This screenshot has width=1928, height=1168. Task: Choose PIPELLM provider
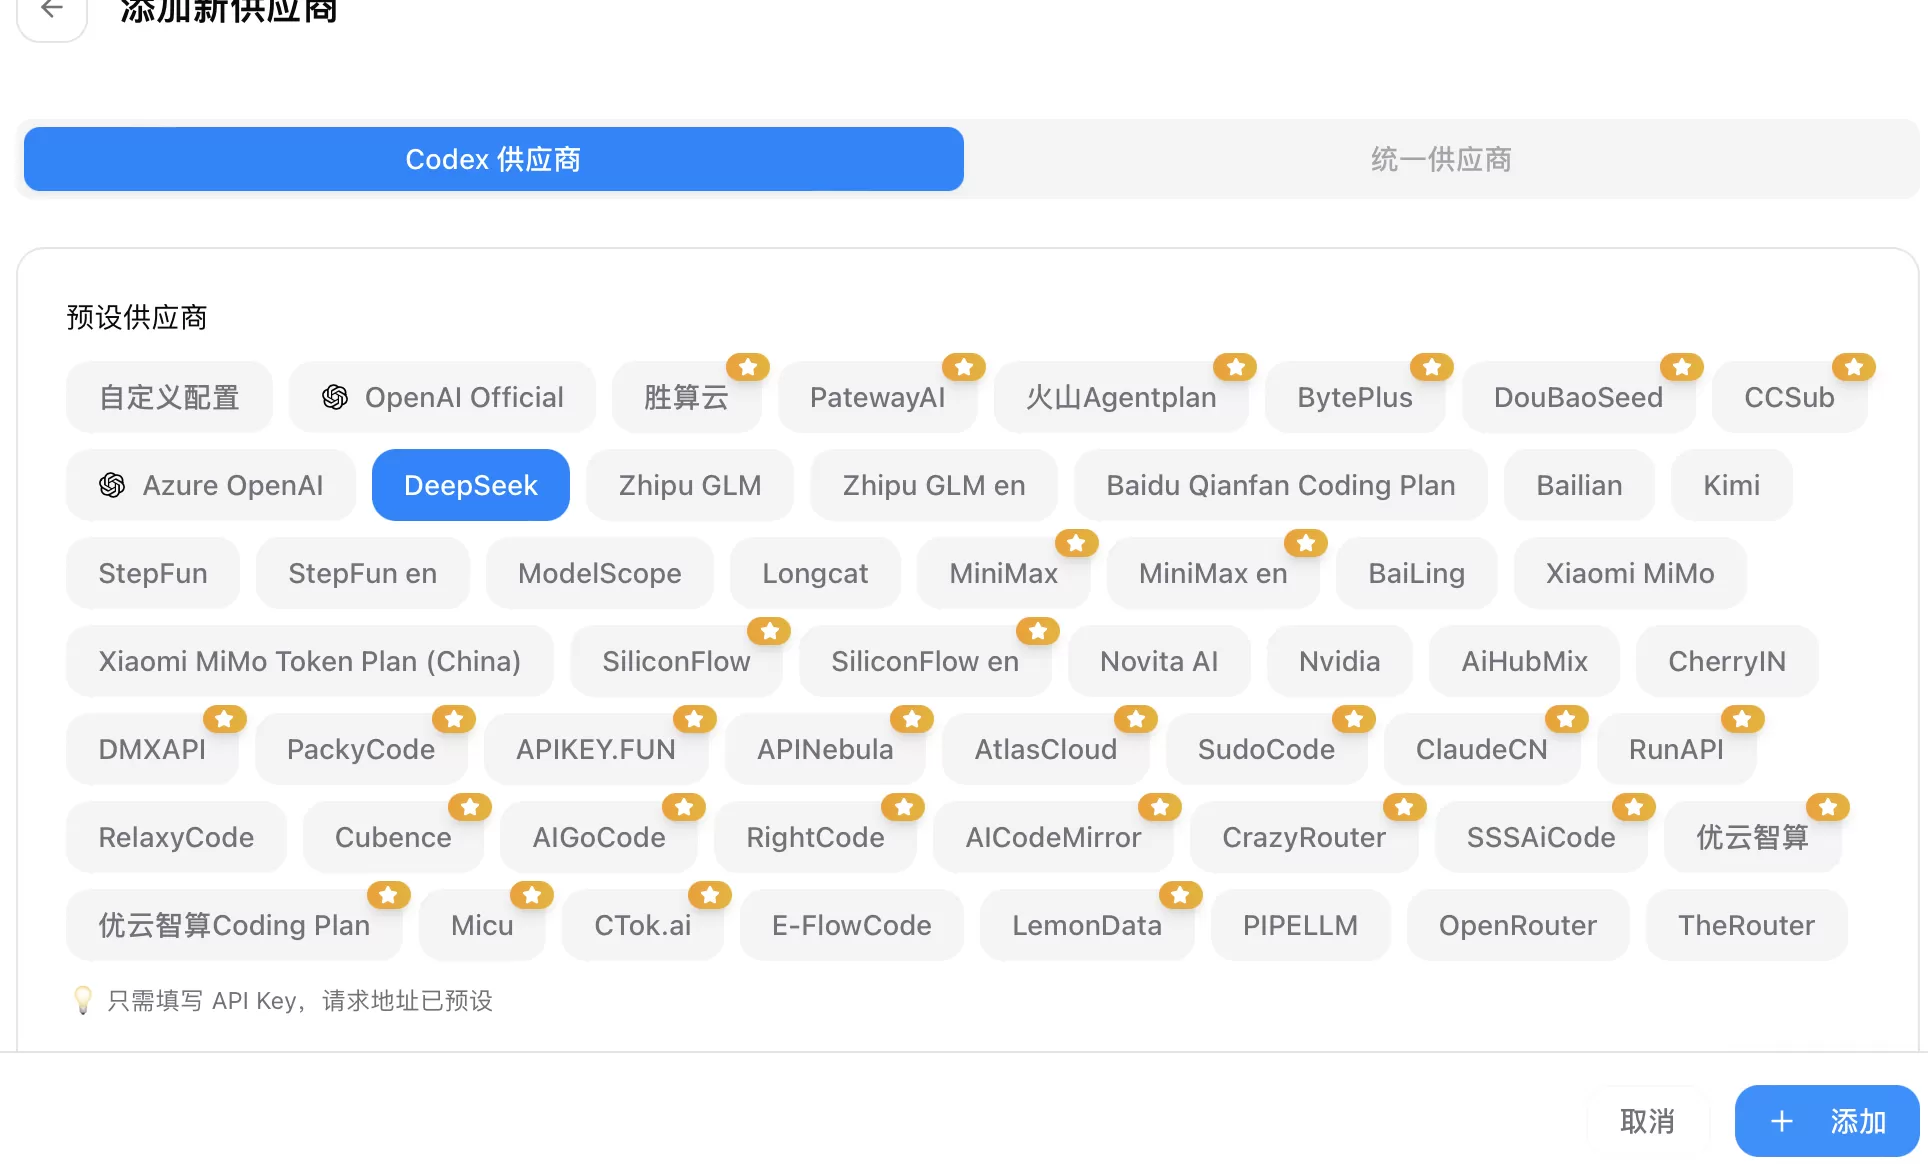coord(1300,925)
